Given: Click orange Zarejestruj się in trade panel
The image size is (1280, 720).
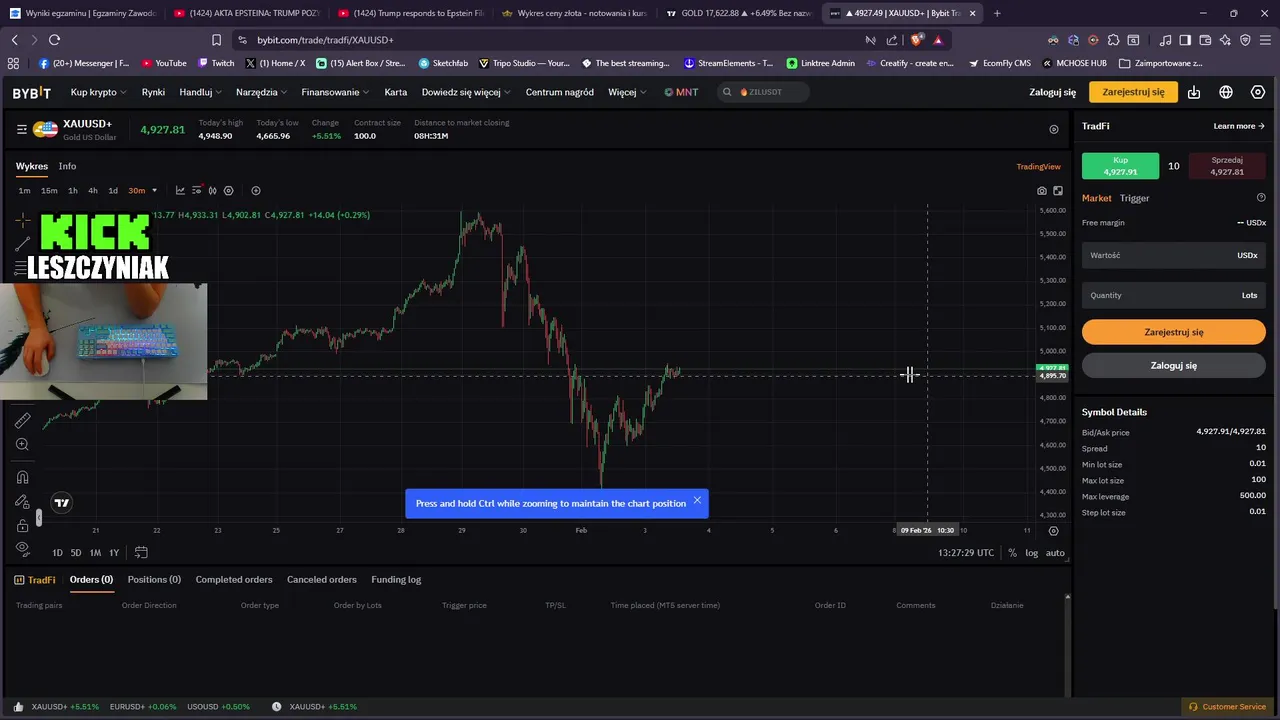Looking at the screenshot, I should point(1173,332).
